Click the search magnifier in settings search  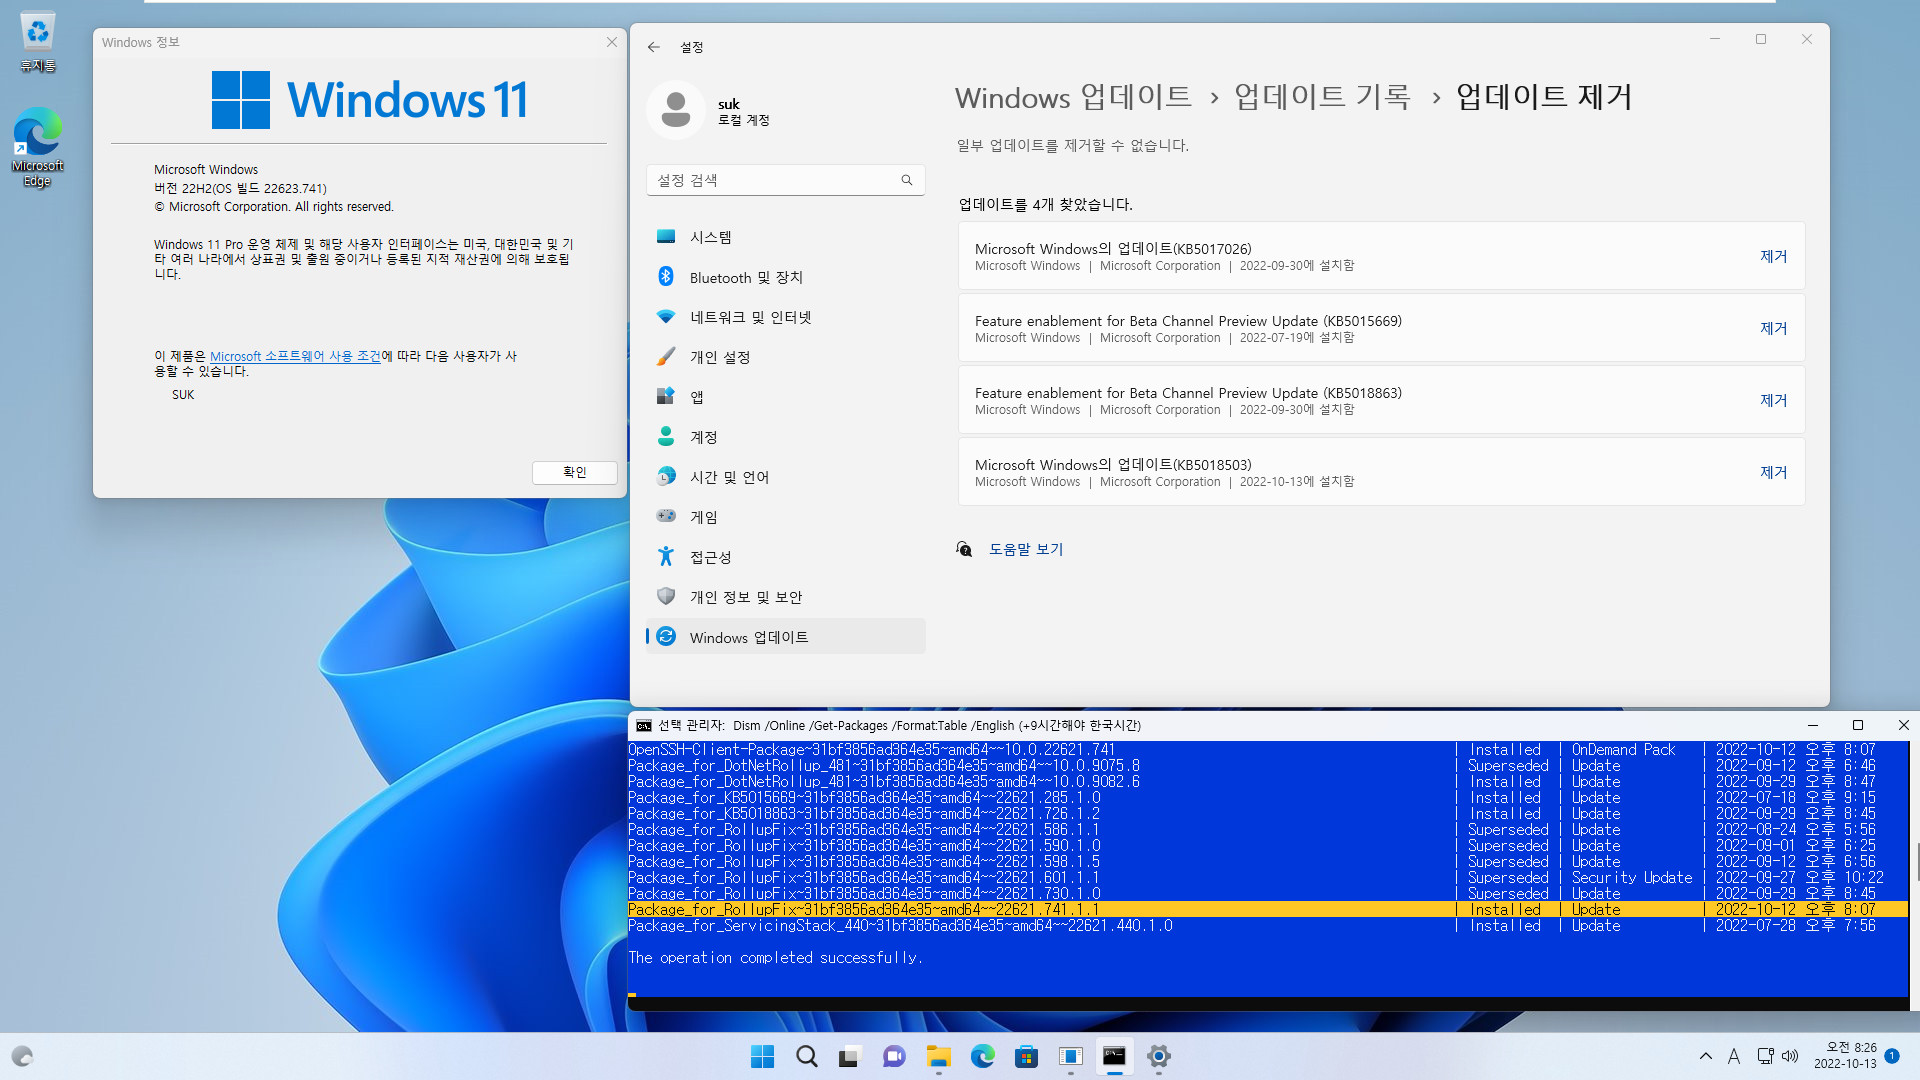pyautogui.click(x=907, y=180)
